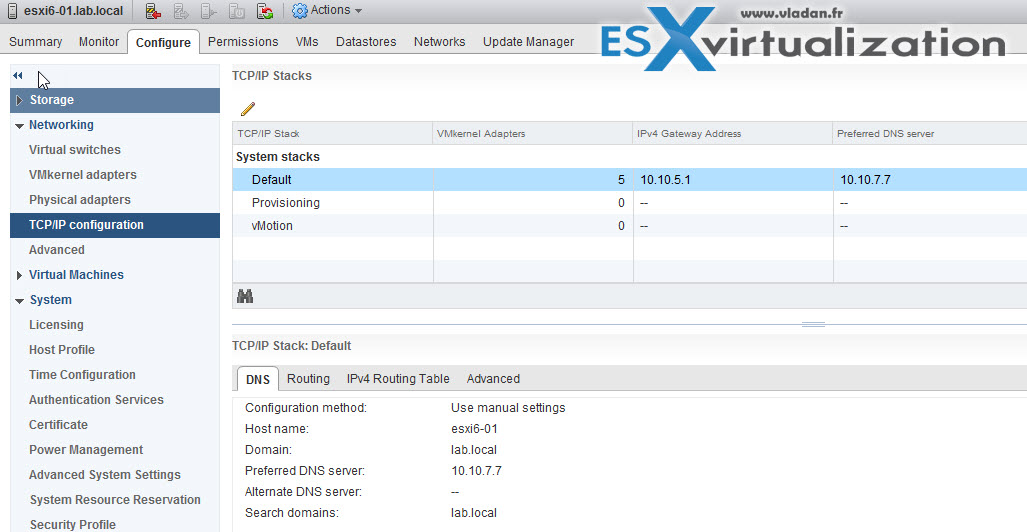The width and height of the screenshot is (1027, 532).
Task: Open the Permissions tab
Action: pyautogui.click(x=243, y=42)
